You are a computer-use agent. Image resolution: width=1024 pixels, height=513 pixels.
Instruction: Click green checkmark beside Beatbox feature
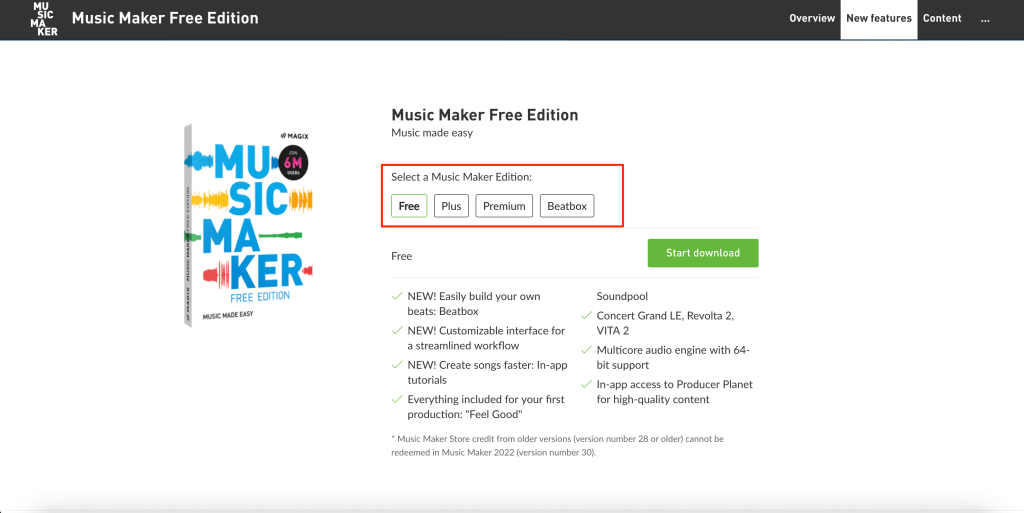pyautogui.click(x=396, y=296)
